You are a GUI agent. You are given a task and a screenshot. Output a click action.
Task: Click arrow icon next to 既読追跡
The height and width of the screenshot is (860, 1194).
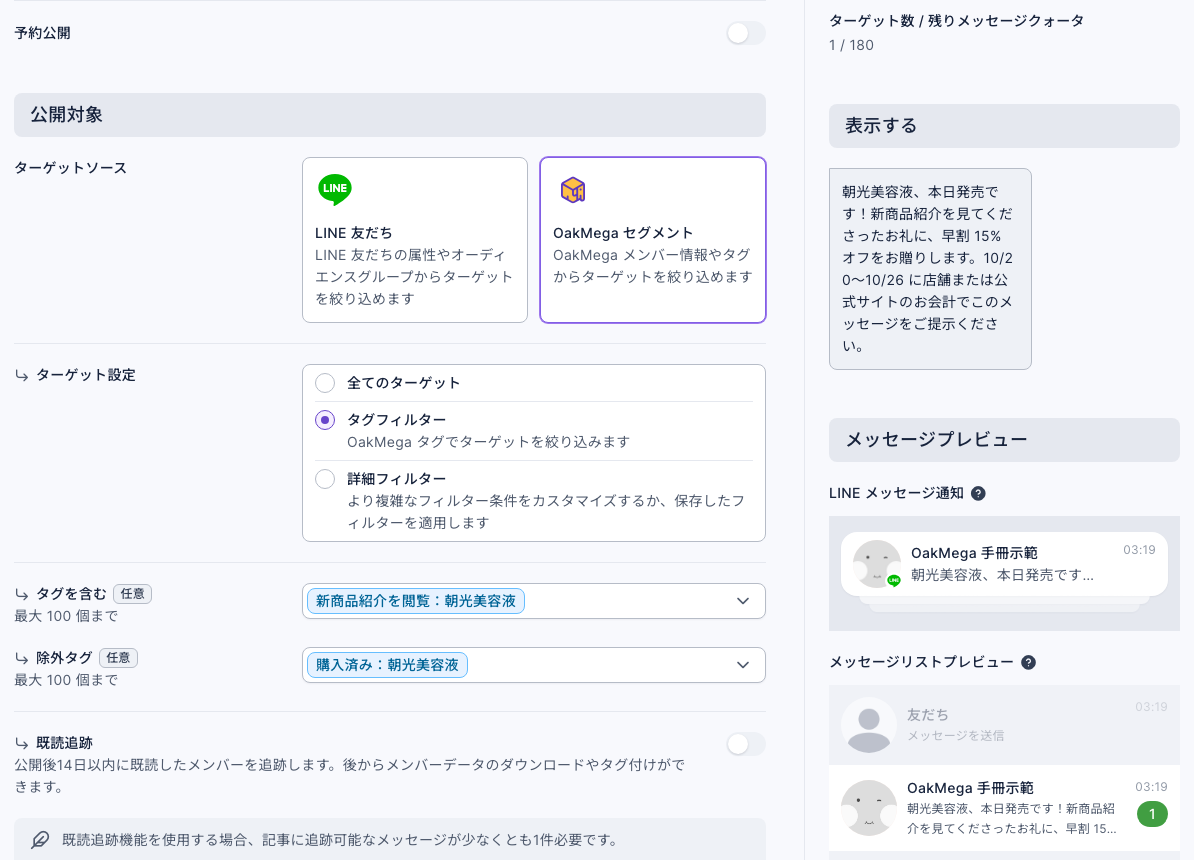tap(21, 743)
